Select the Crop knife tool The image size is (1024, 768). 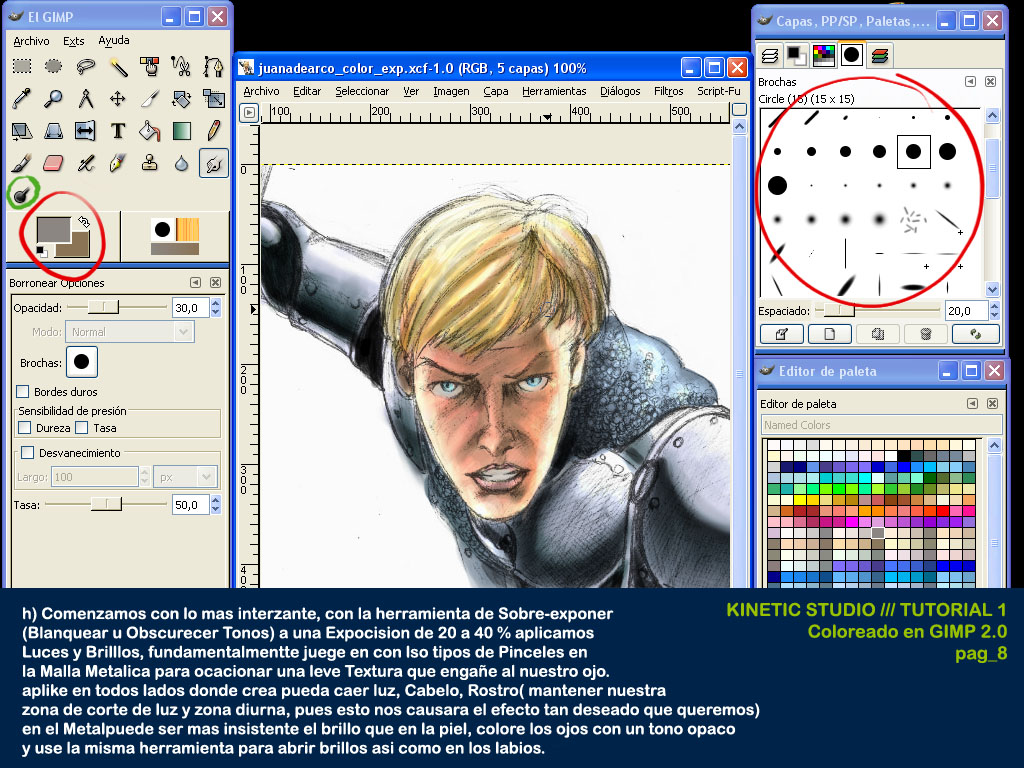[x=150, y=99]
